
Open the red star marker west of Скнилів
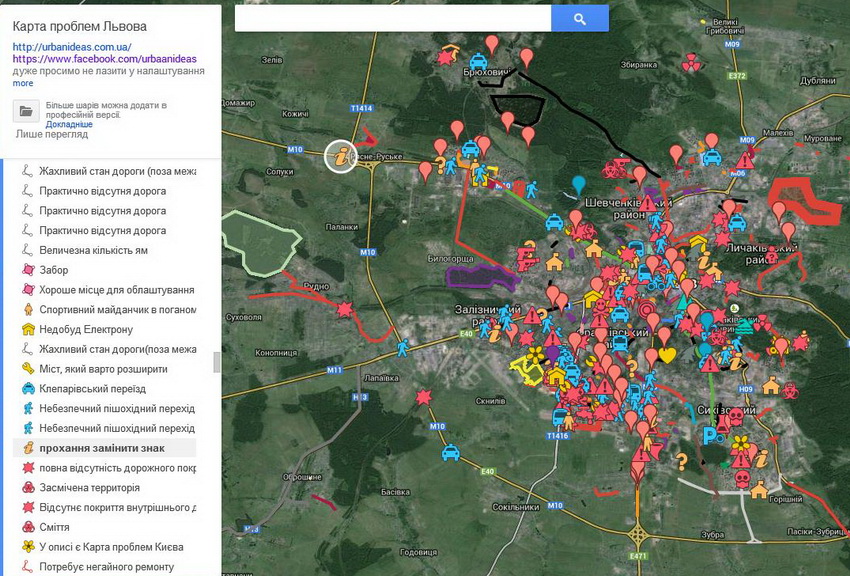point(423,397)
